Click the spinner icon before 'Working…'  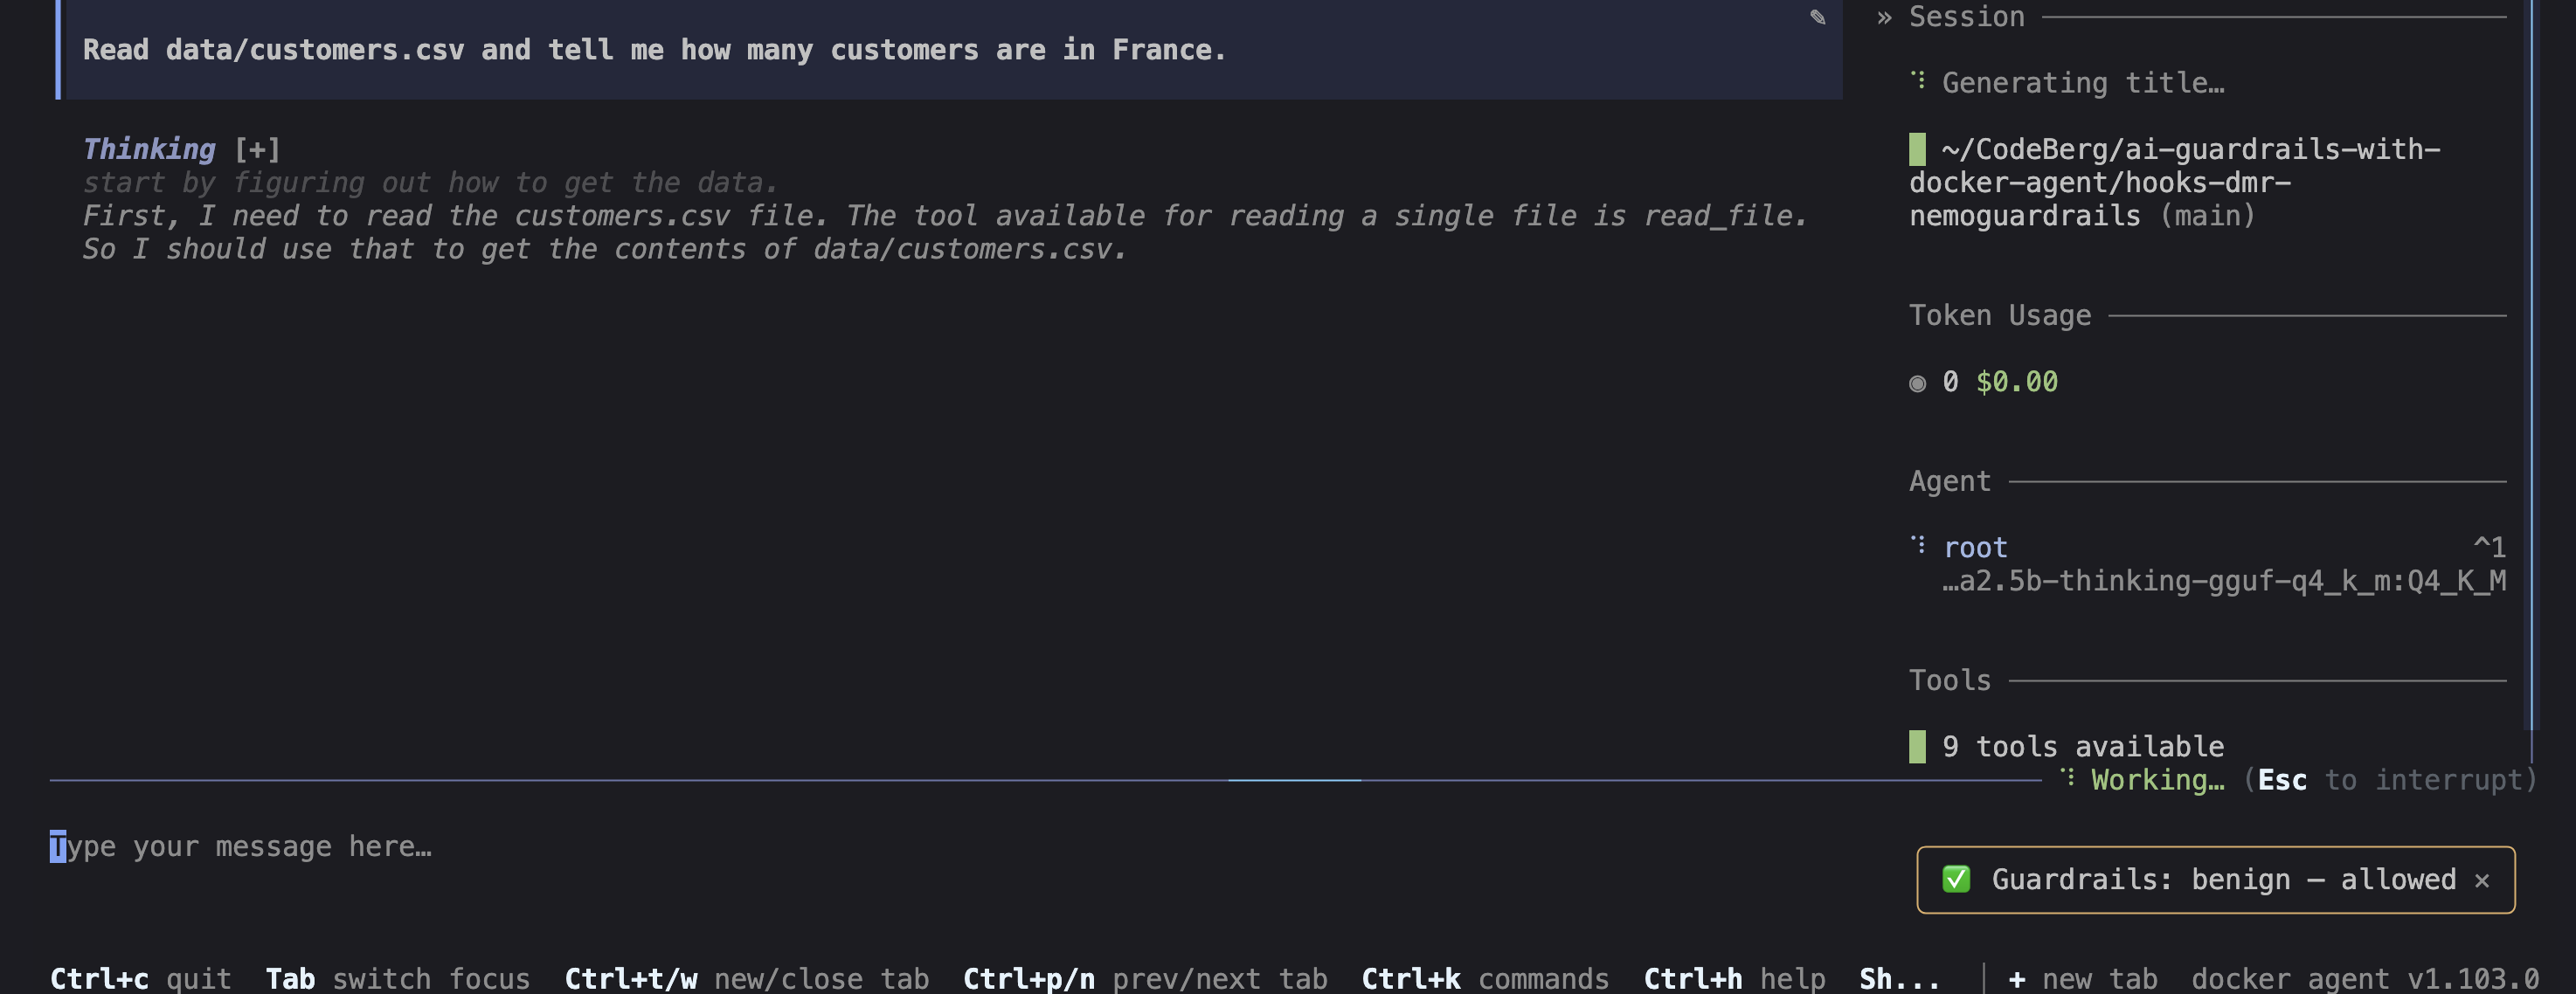pyautogui.click(x=2067, y=777)
